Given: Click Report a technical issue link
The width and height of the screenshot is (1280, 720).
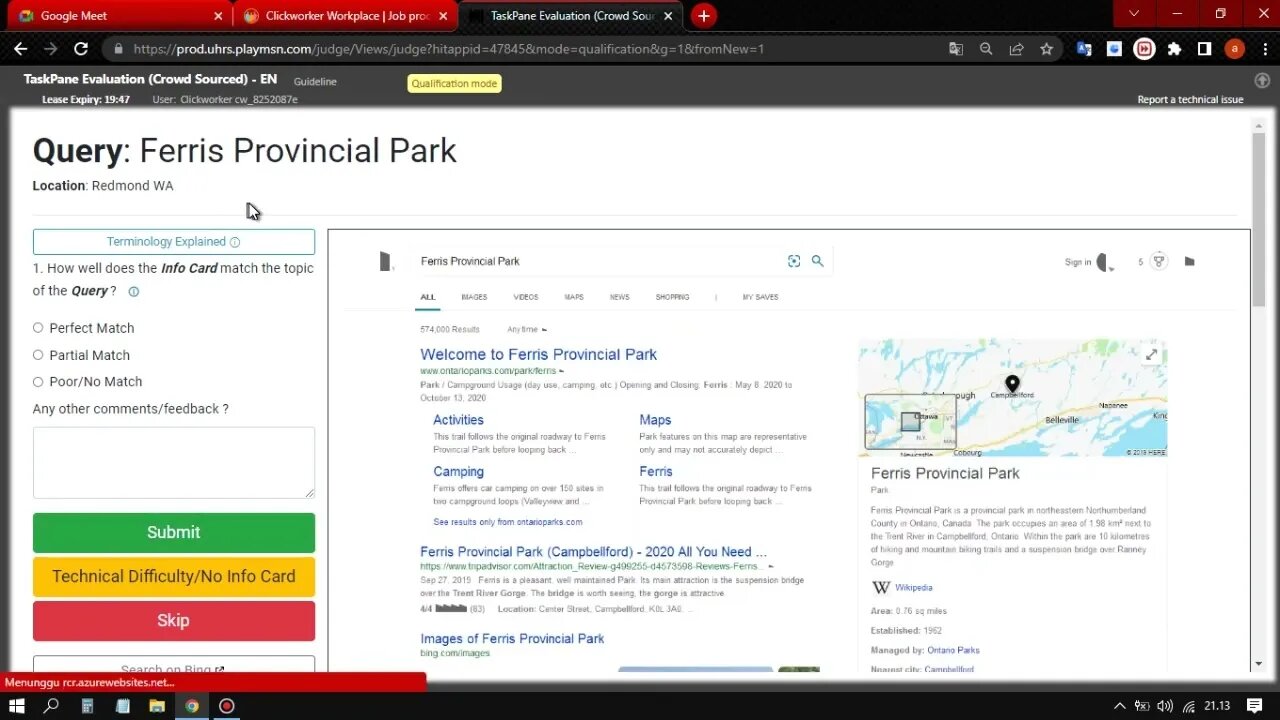Looking at the screenshot, I should coord(1190,100).
